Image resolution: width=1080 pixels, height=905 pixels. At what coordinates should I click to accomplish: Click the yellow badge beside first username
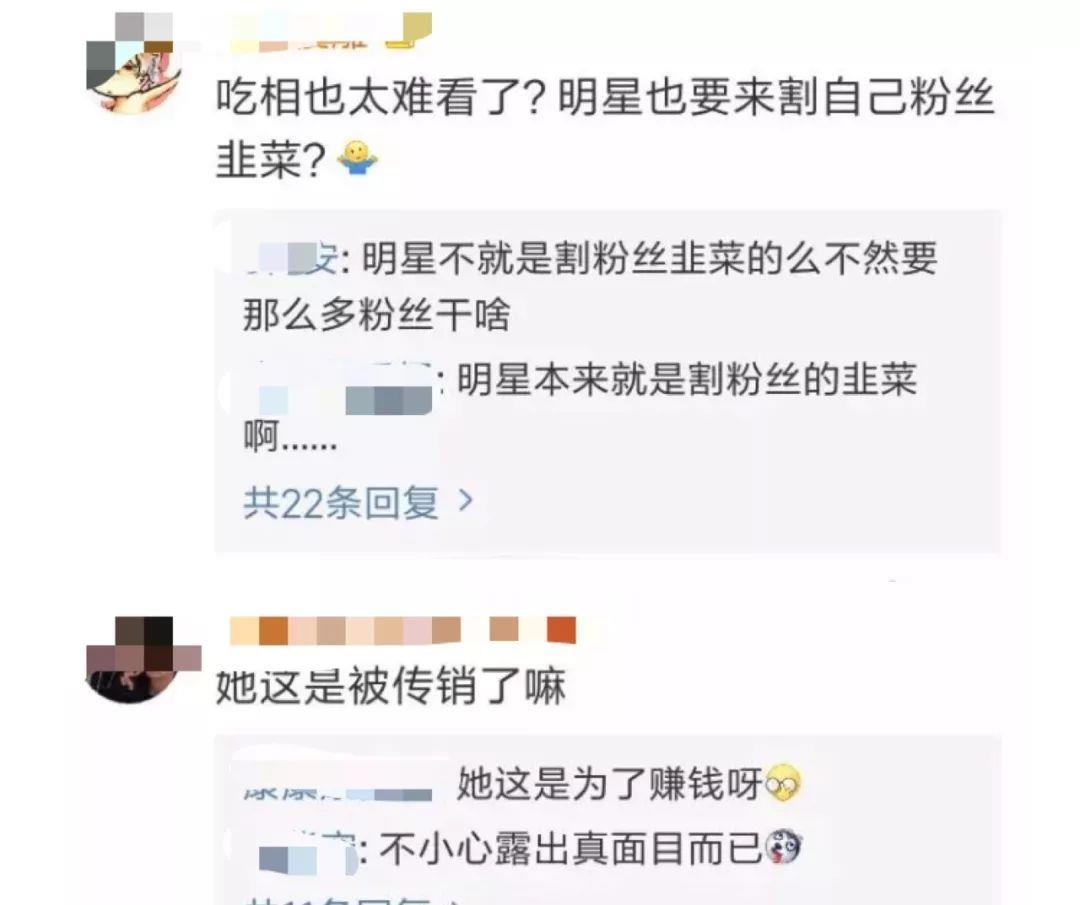pyautogui.click(x=408, y=31)
